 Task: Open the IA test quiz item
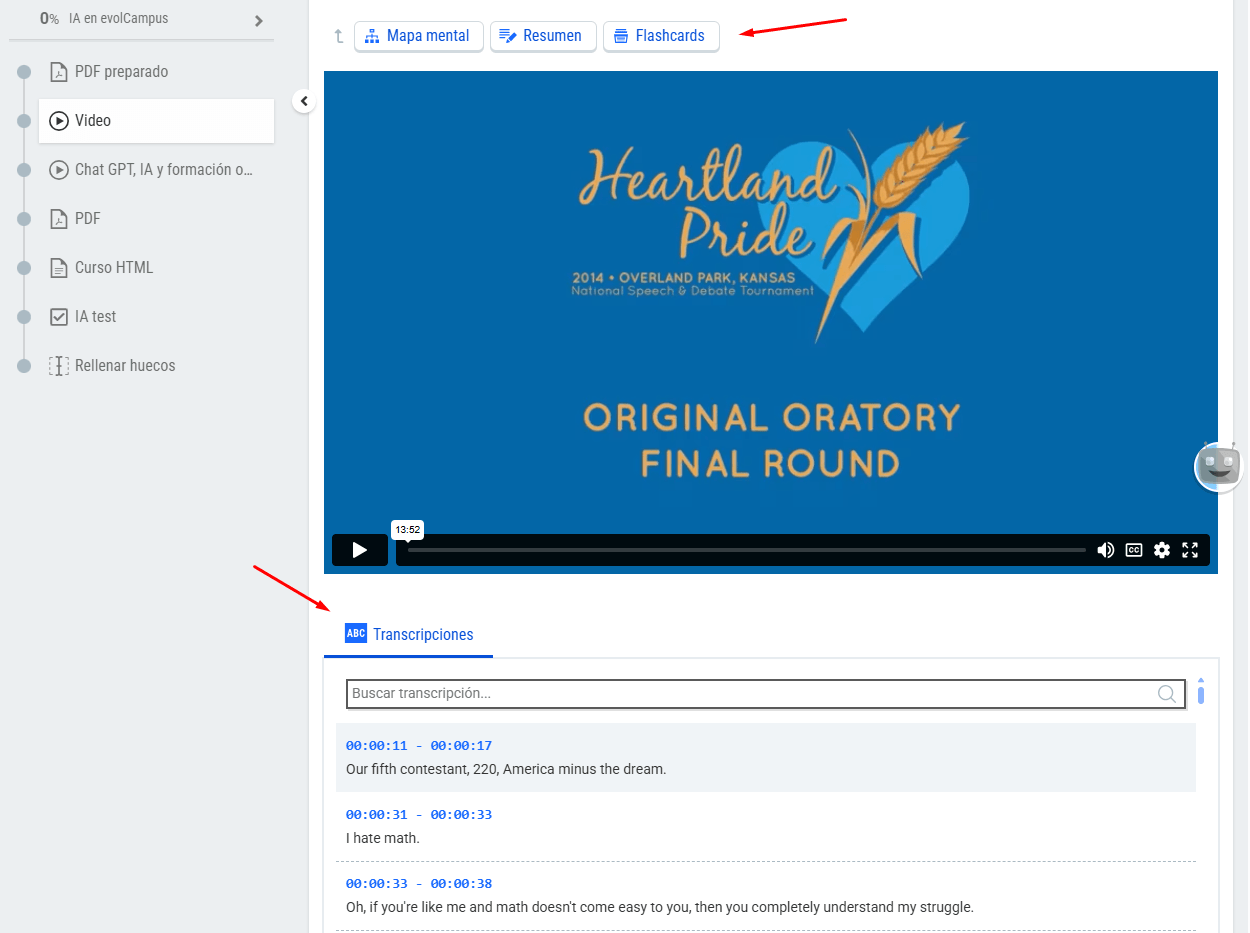(95, 317)
